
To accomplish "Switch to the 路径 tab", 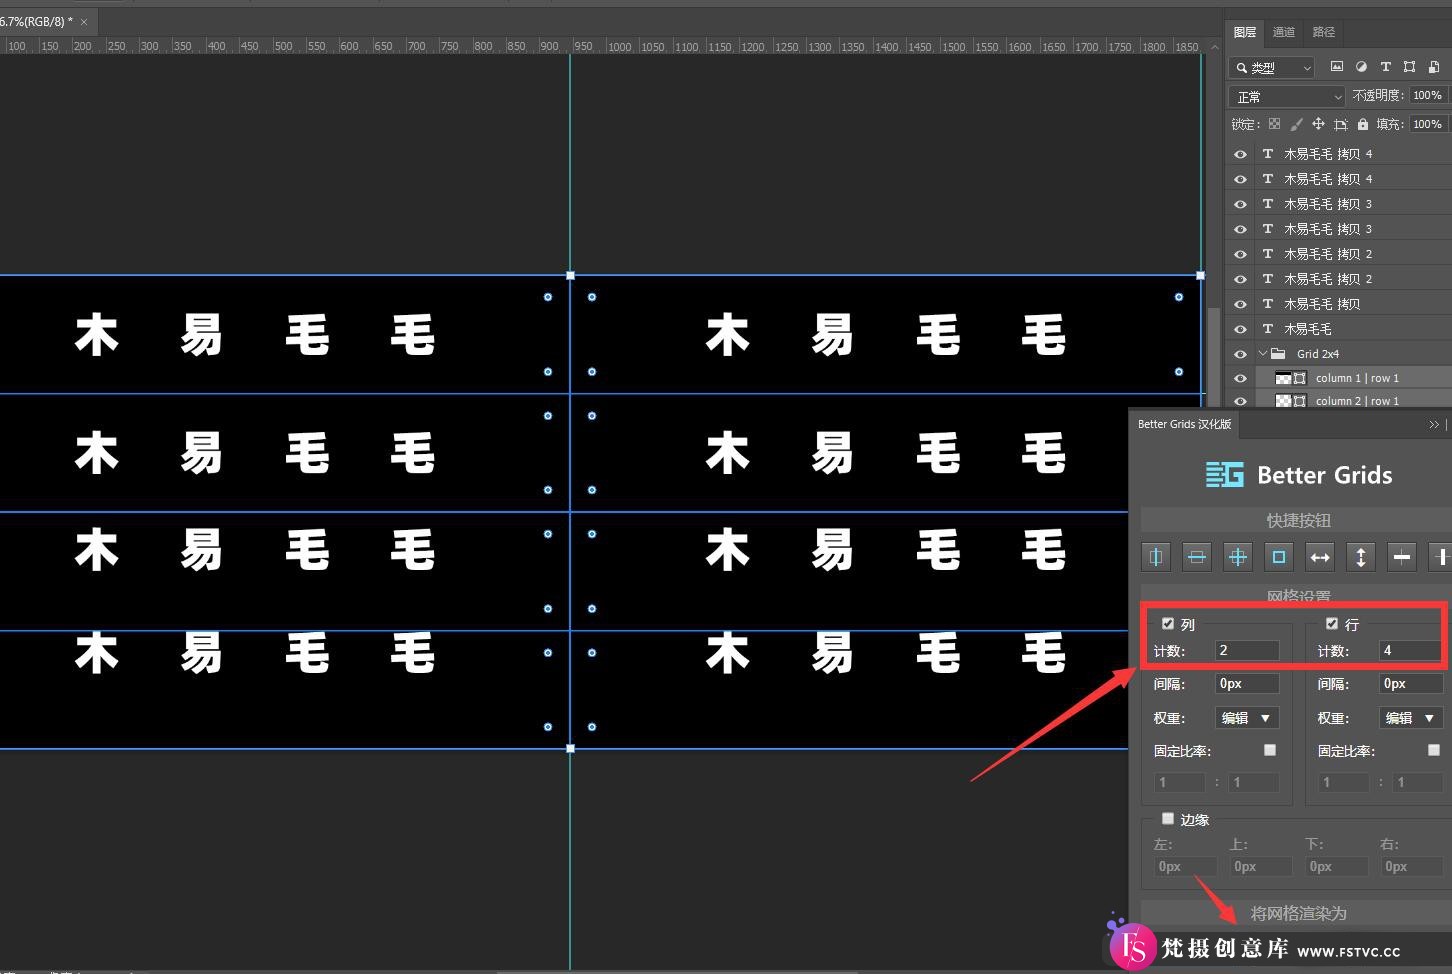I will (1324, 32).
